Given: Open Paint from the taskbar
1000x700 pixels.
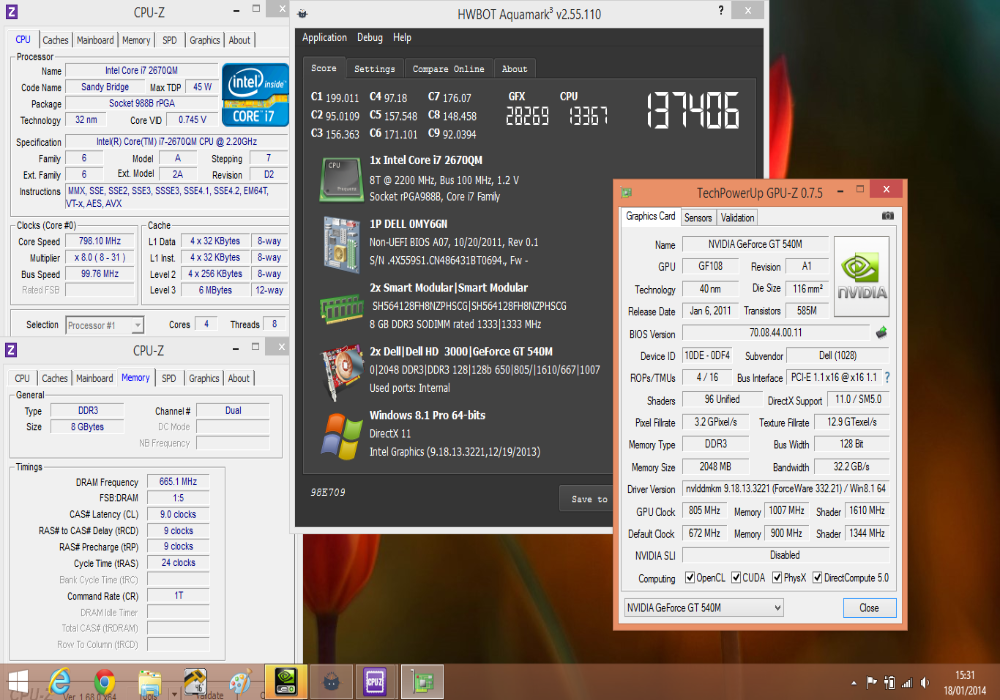Looking at the screenshot, I should click(240, 682).
